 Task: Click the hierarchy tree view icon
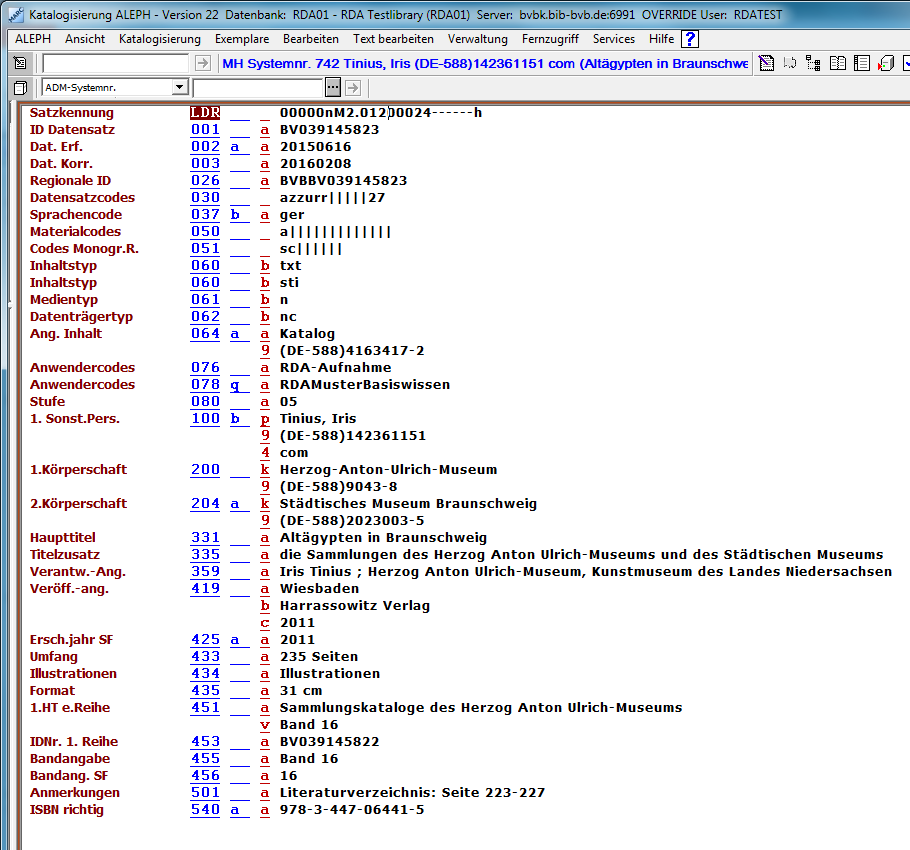click(813, 64)
